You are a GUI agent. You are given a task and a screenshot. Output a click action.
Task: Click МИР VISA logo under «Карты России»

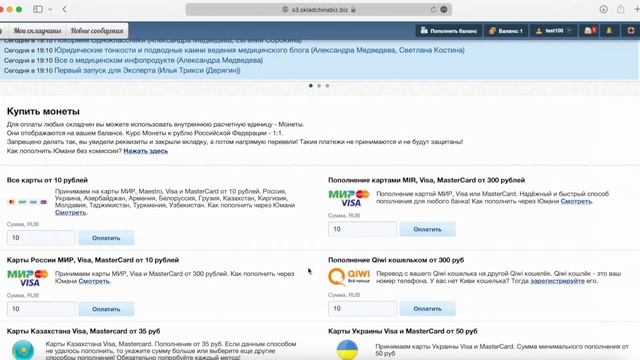(28, 278)
